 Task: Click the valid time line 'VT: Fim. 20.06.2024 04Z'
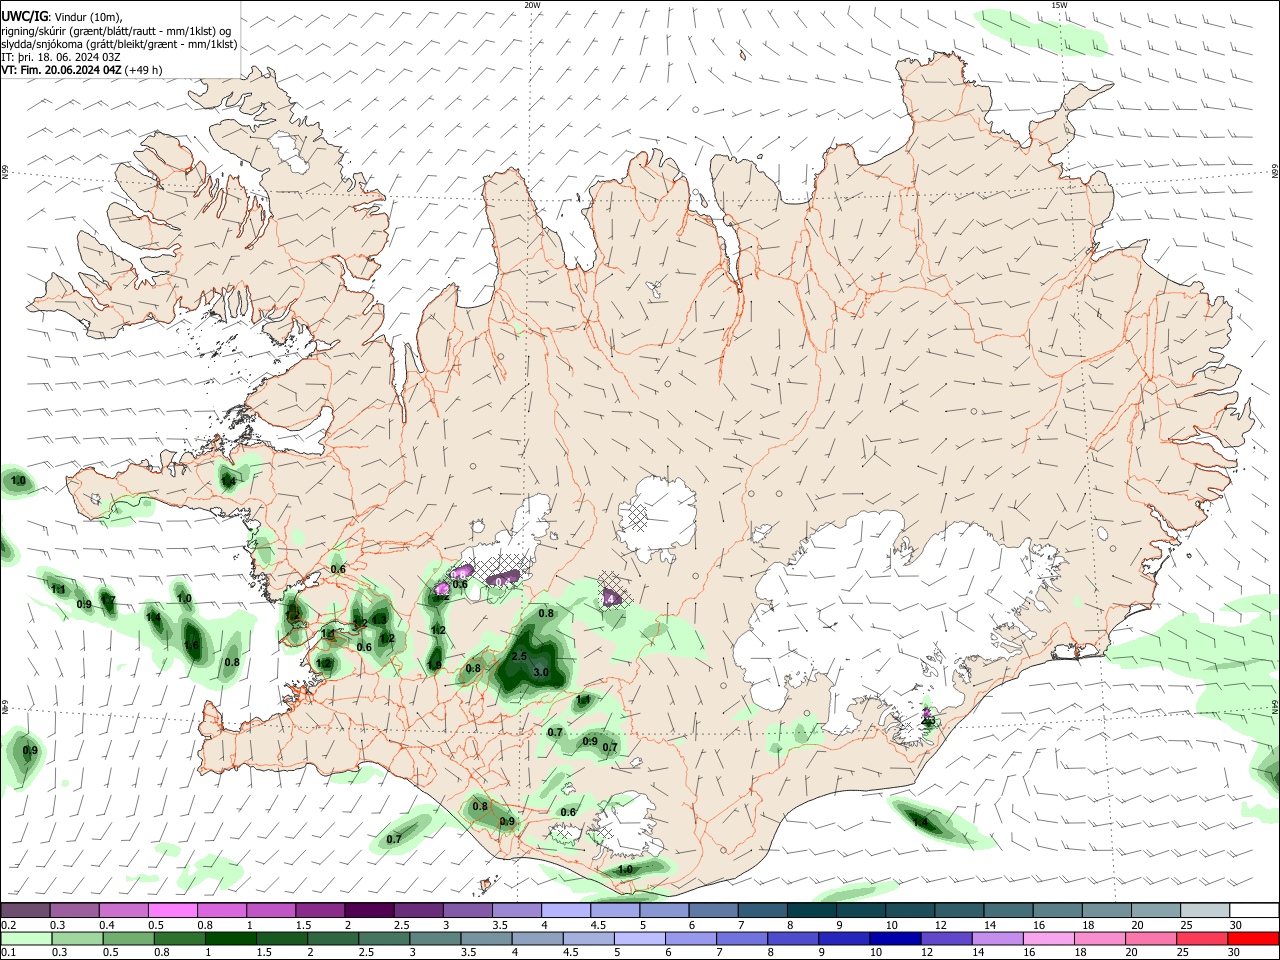pos(62,70)
